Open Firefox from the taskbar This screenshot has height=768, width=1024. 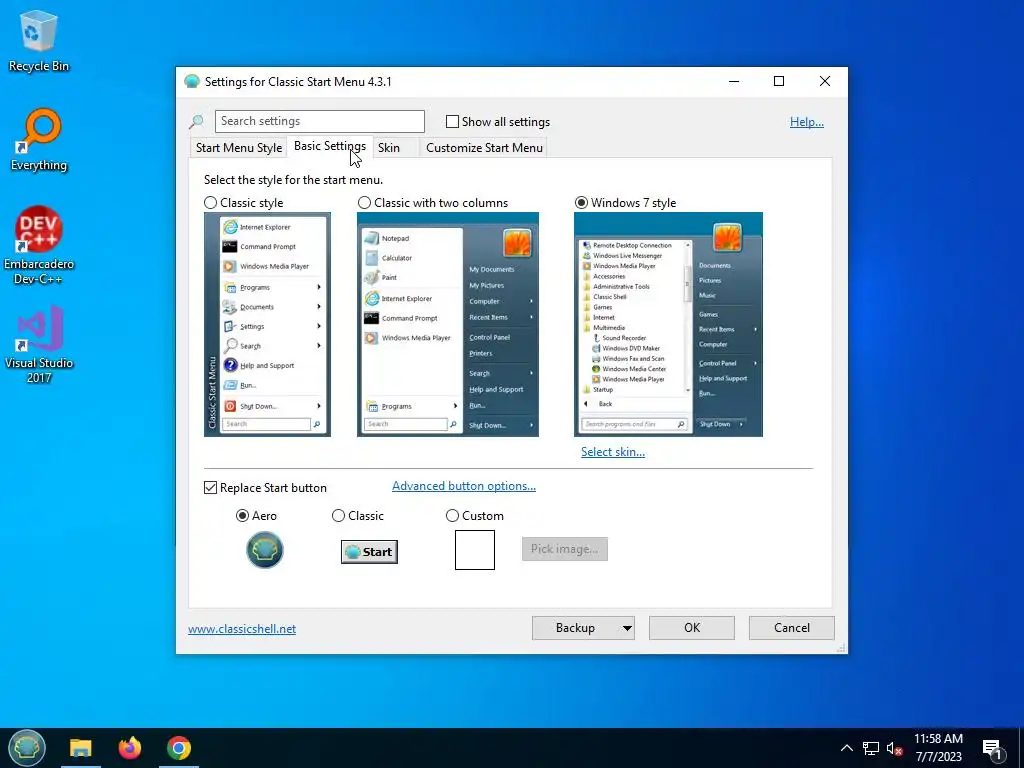[130, 748]
